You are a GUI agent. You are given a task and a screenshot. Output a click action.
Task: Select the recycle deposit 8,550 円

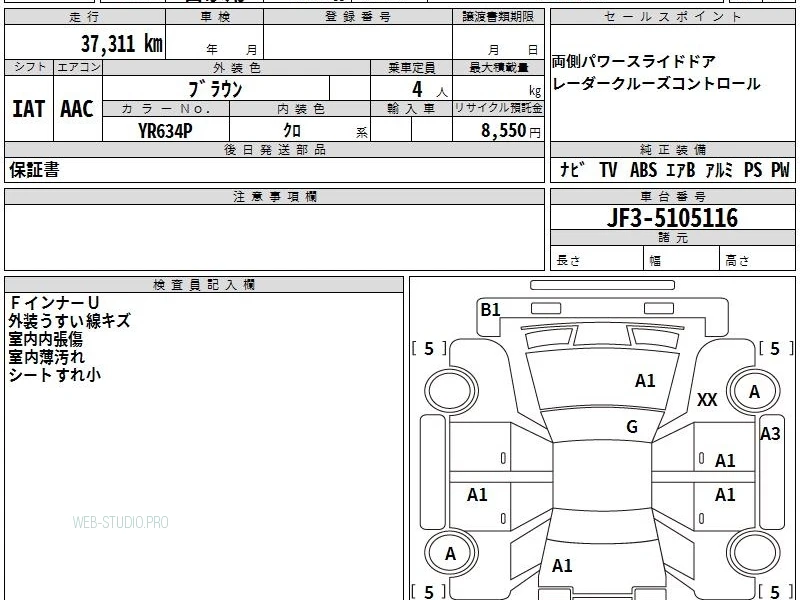(x=511, y=131)
